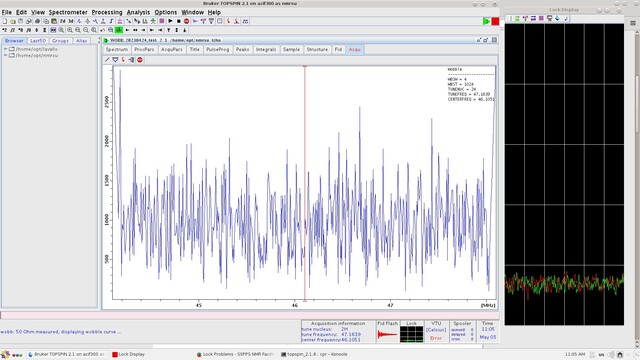Screen dimensions: 640x360
Task: Switch to 2D display mode
Action: pos(62,21)
